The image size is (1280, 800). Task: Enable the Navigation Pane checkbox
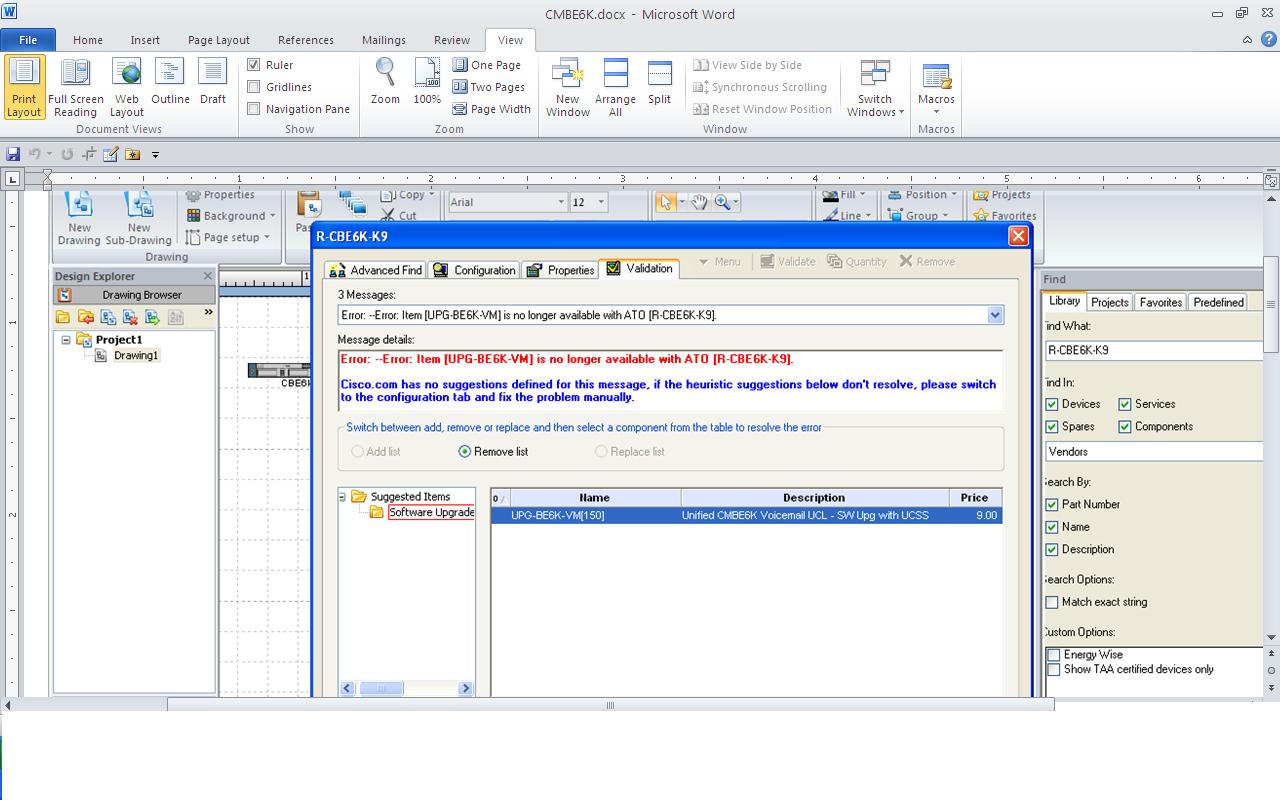click(x=254, y=109)
